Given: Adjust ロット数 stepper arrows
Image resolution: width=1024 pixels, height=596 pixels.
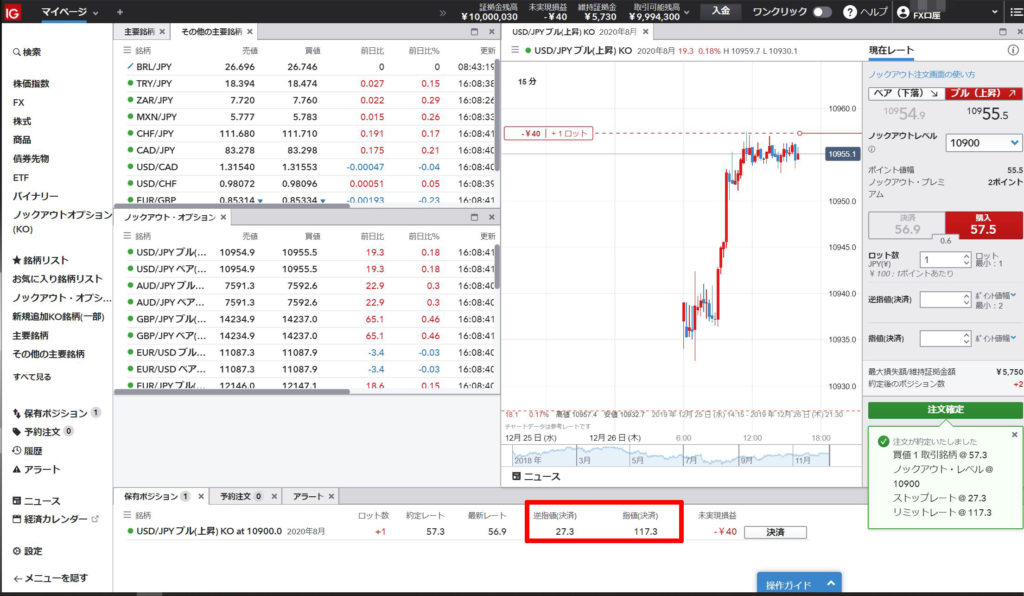Looking at the screenshot, I should pyautogui.click(x=967, y=260).
